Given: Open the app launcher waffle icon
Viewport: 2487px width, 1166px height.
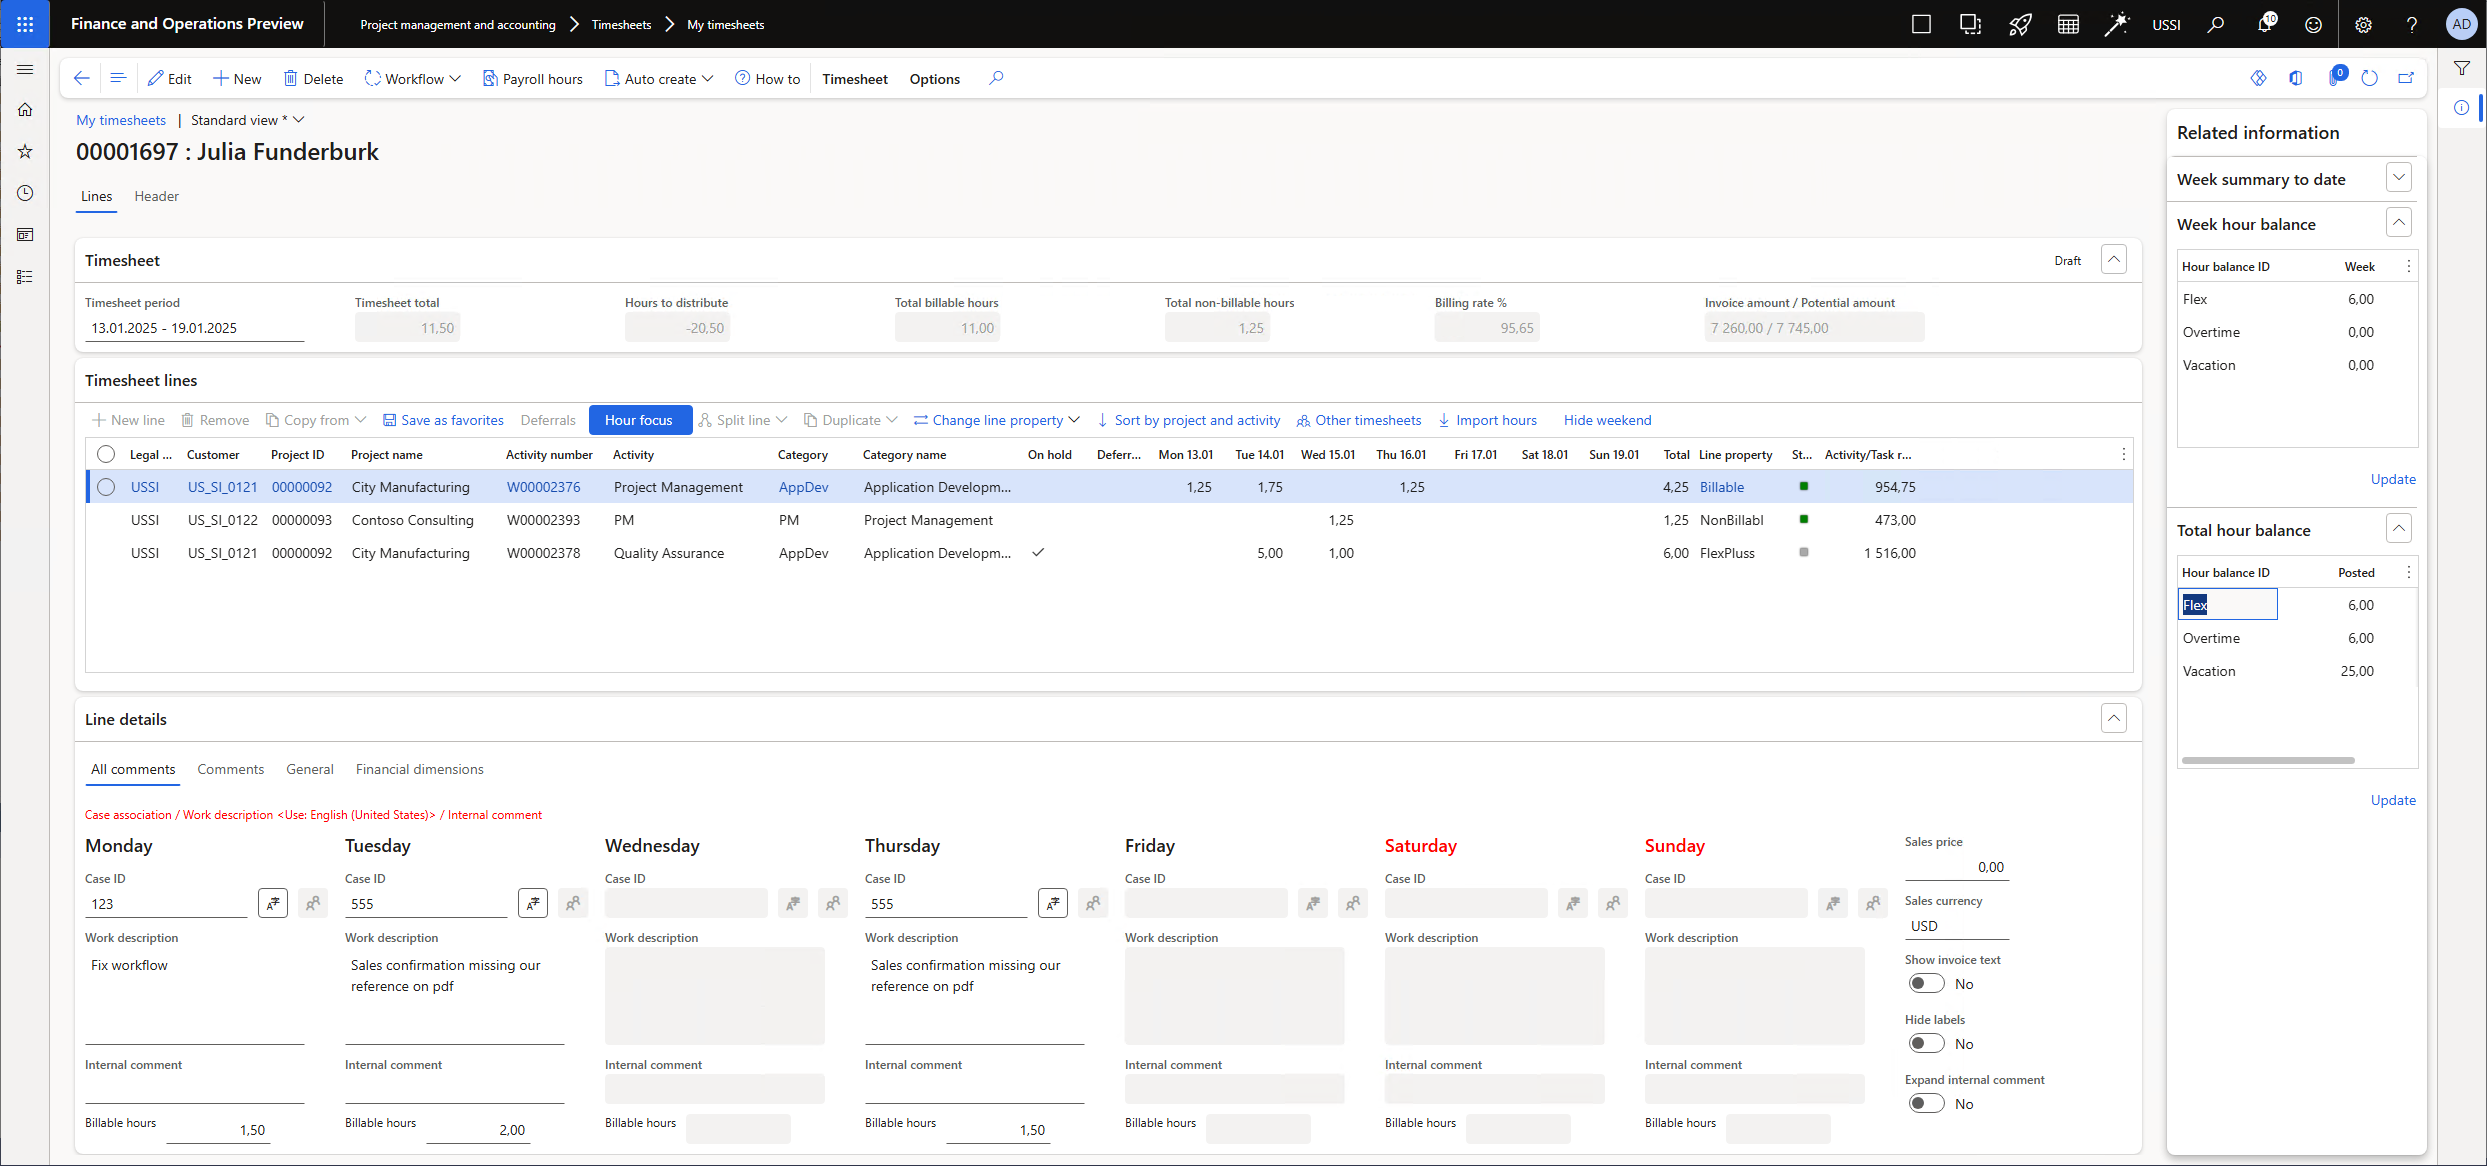Looking at the screenshot, I should click(x=25, y=24).
